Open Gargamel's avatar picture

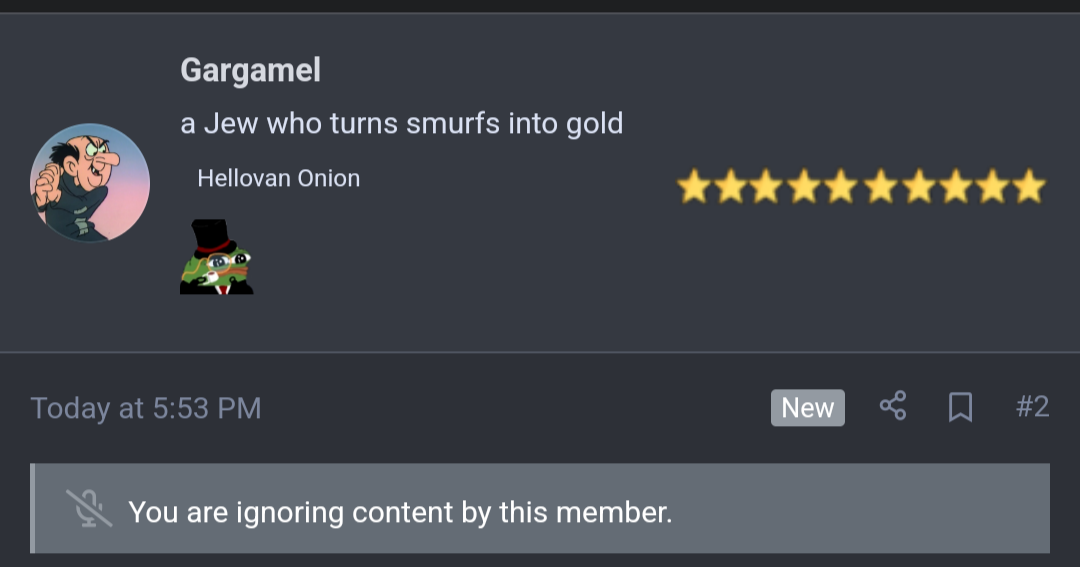coord(90,183)
